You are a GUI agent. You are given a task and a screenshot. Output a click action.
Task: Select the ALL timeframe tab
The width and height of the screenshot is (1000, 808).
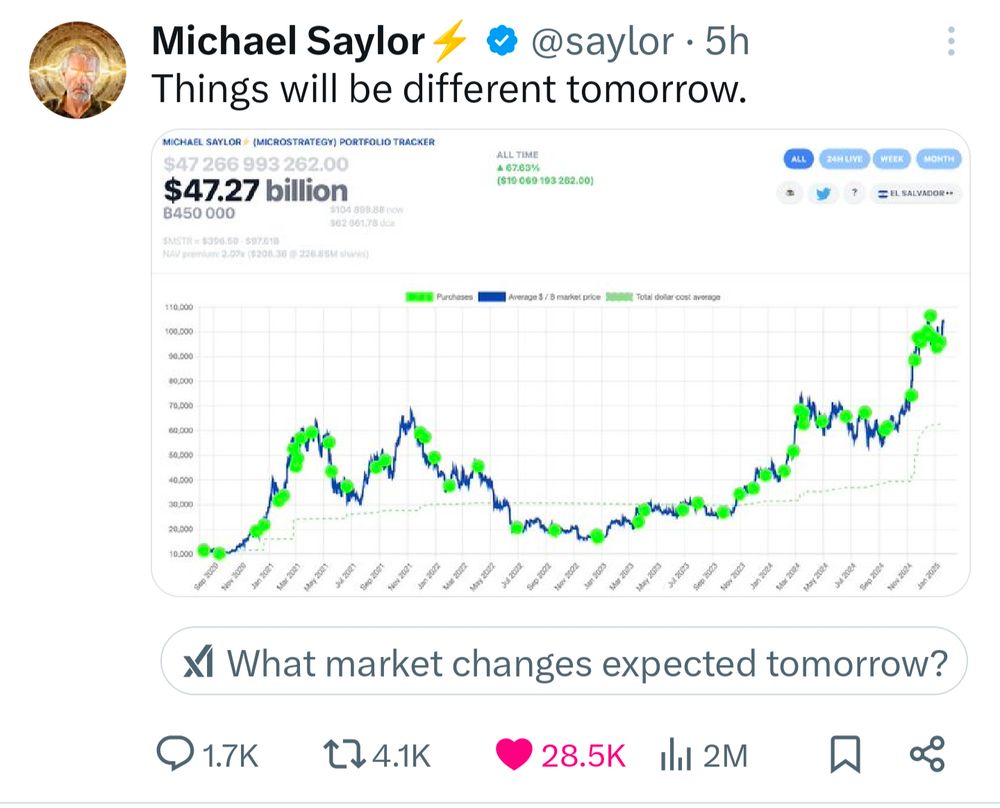798,159
